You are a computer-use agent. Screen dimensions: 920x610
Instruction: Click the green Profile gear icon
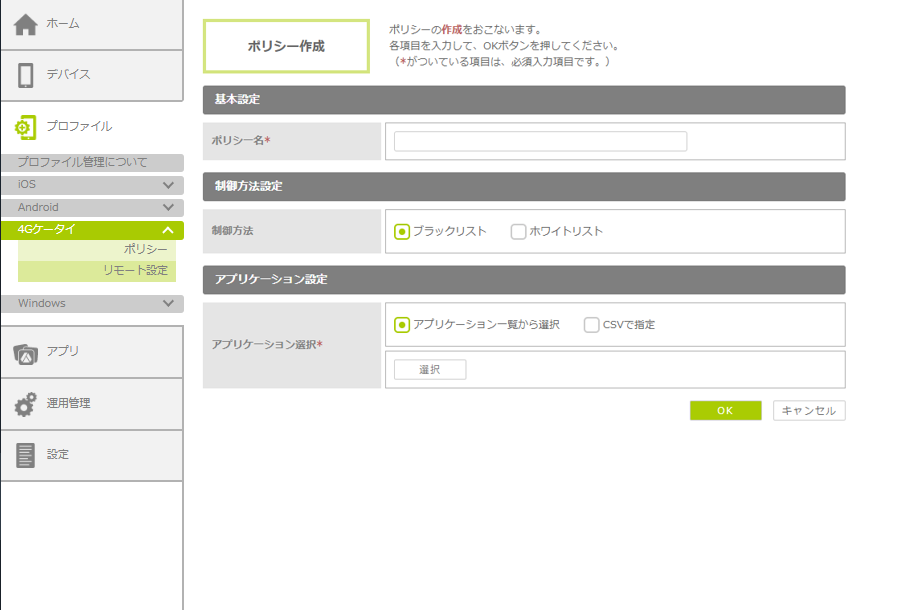[26, 127]
